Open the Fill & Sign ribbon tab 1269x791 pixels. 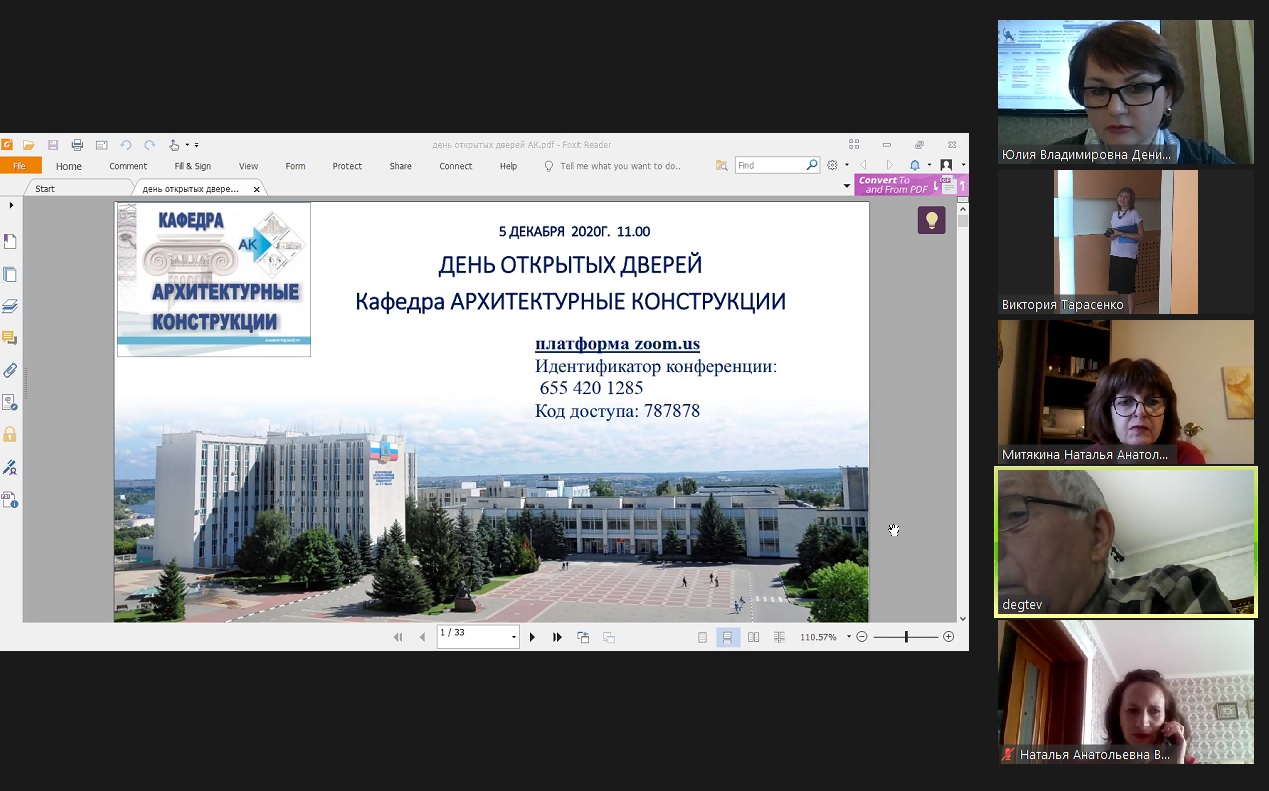(193, 166)
